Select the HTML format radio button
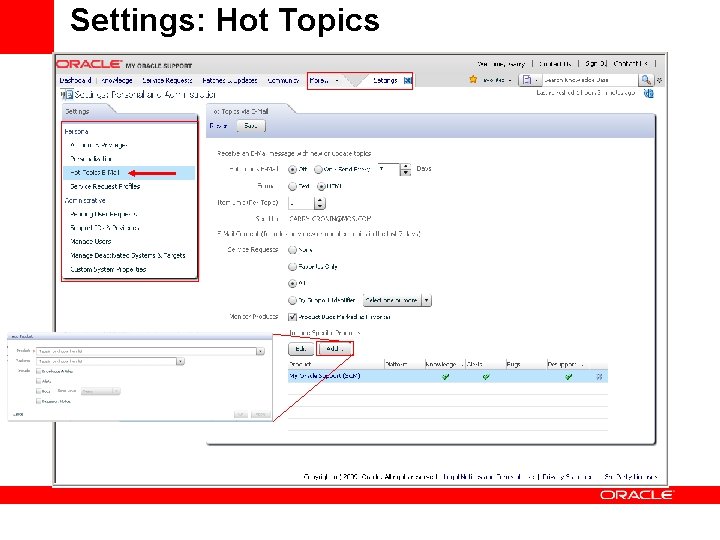 click(321, 186)
